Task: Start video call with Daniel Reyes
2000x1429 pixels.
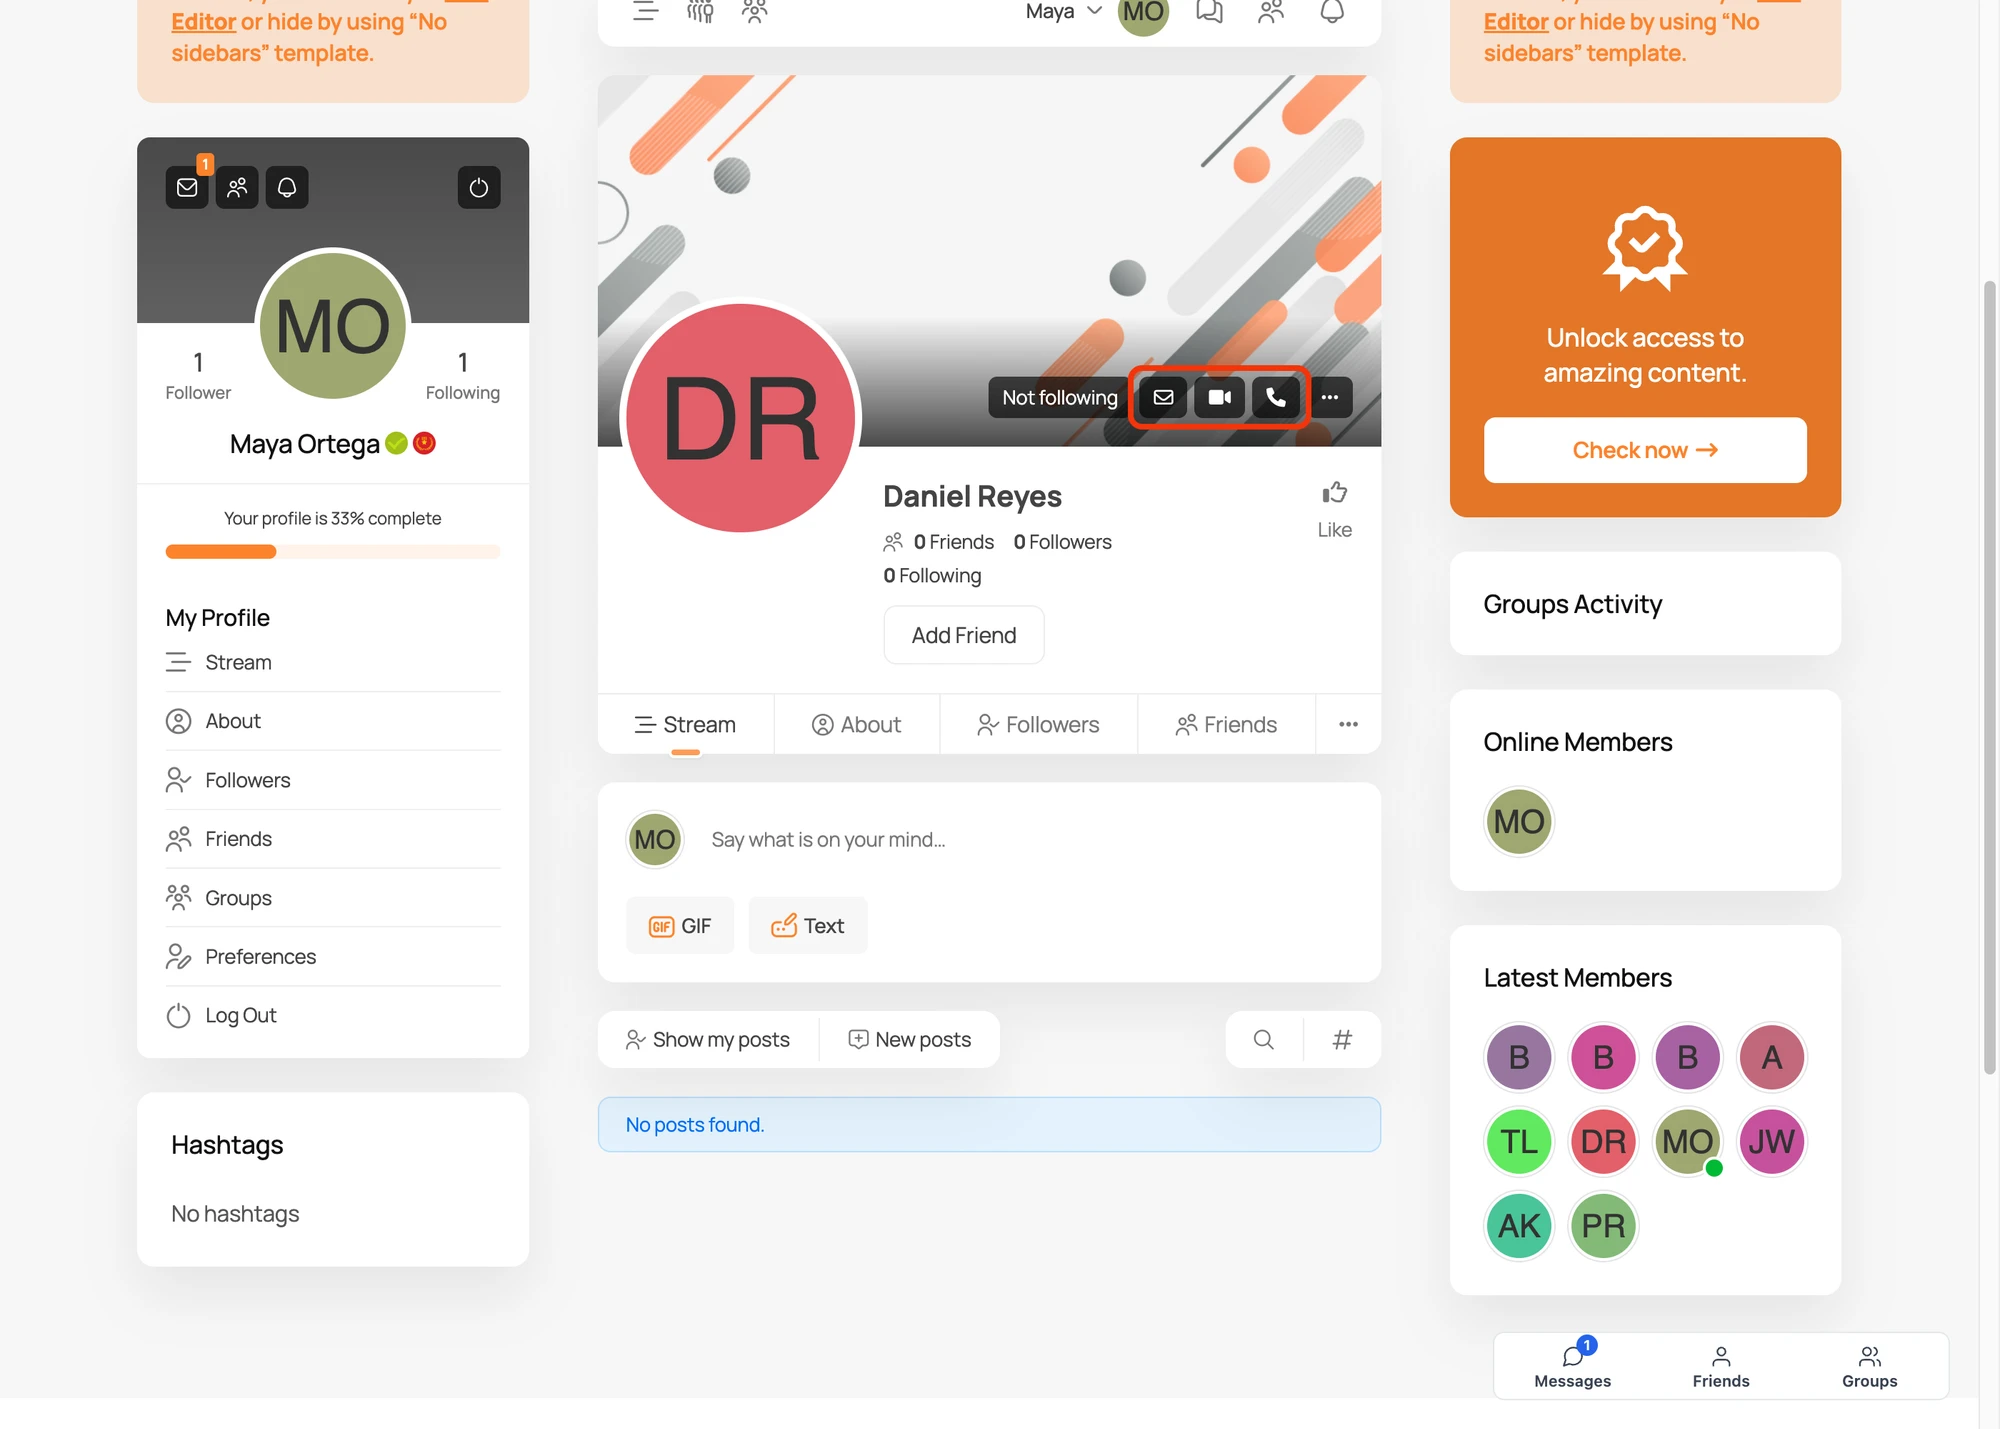Action: (1220, 397)
